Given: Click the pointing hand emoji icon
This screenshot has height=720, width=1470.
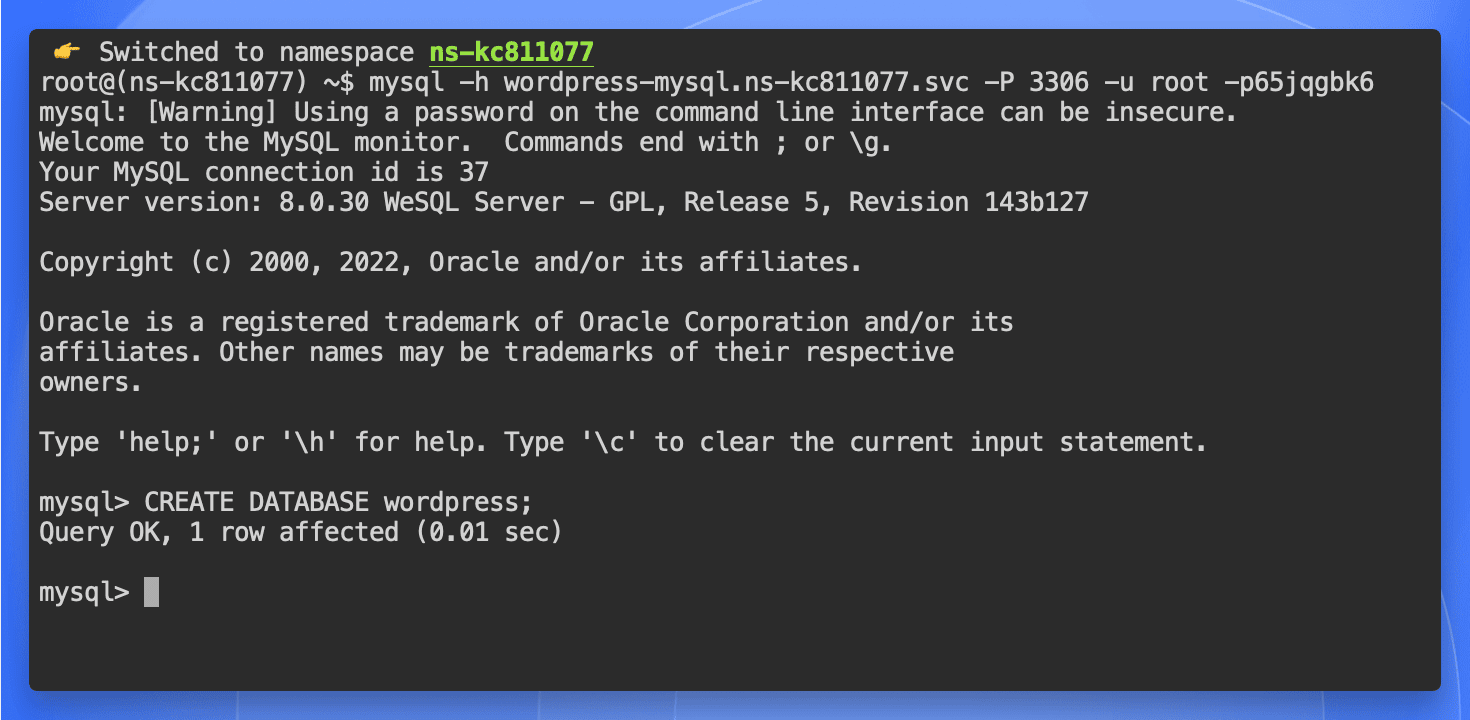Looking at the screenshot, I should pos(66,52).
